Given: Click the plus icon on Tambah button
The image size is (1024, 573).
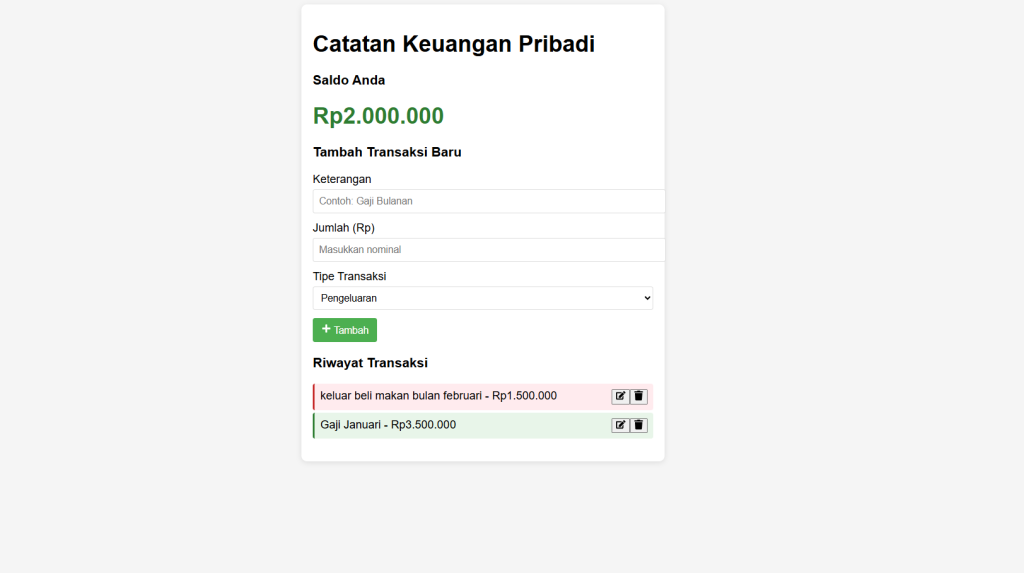Looking at the screenshot, I should [326, 329].
